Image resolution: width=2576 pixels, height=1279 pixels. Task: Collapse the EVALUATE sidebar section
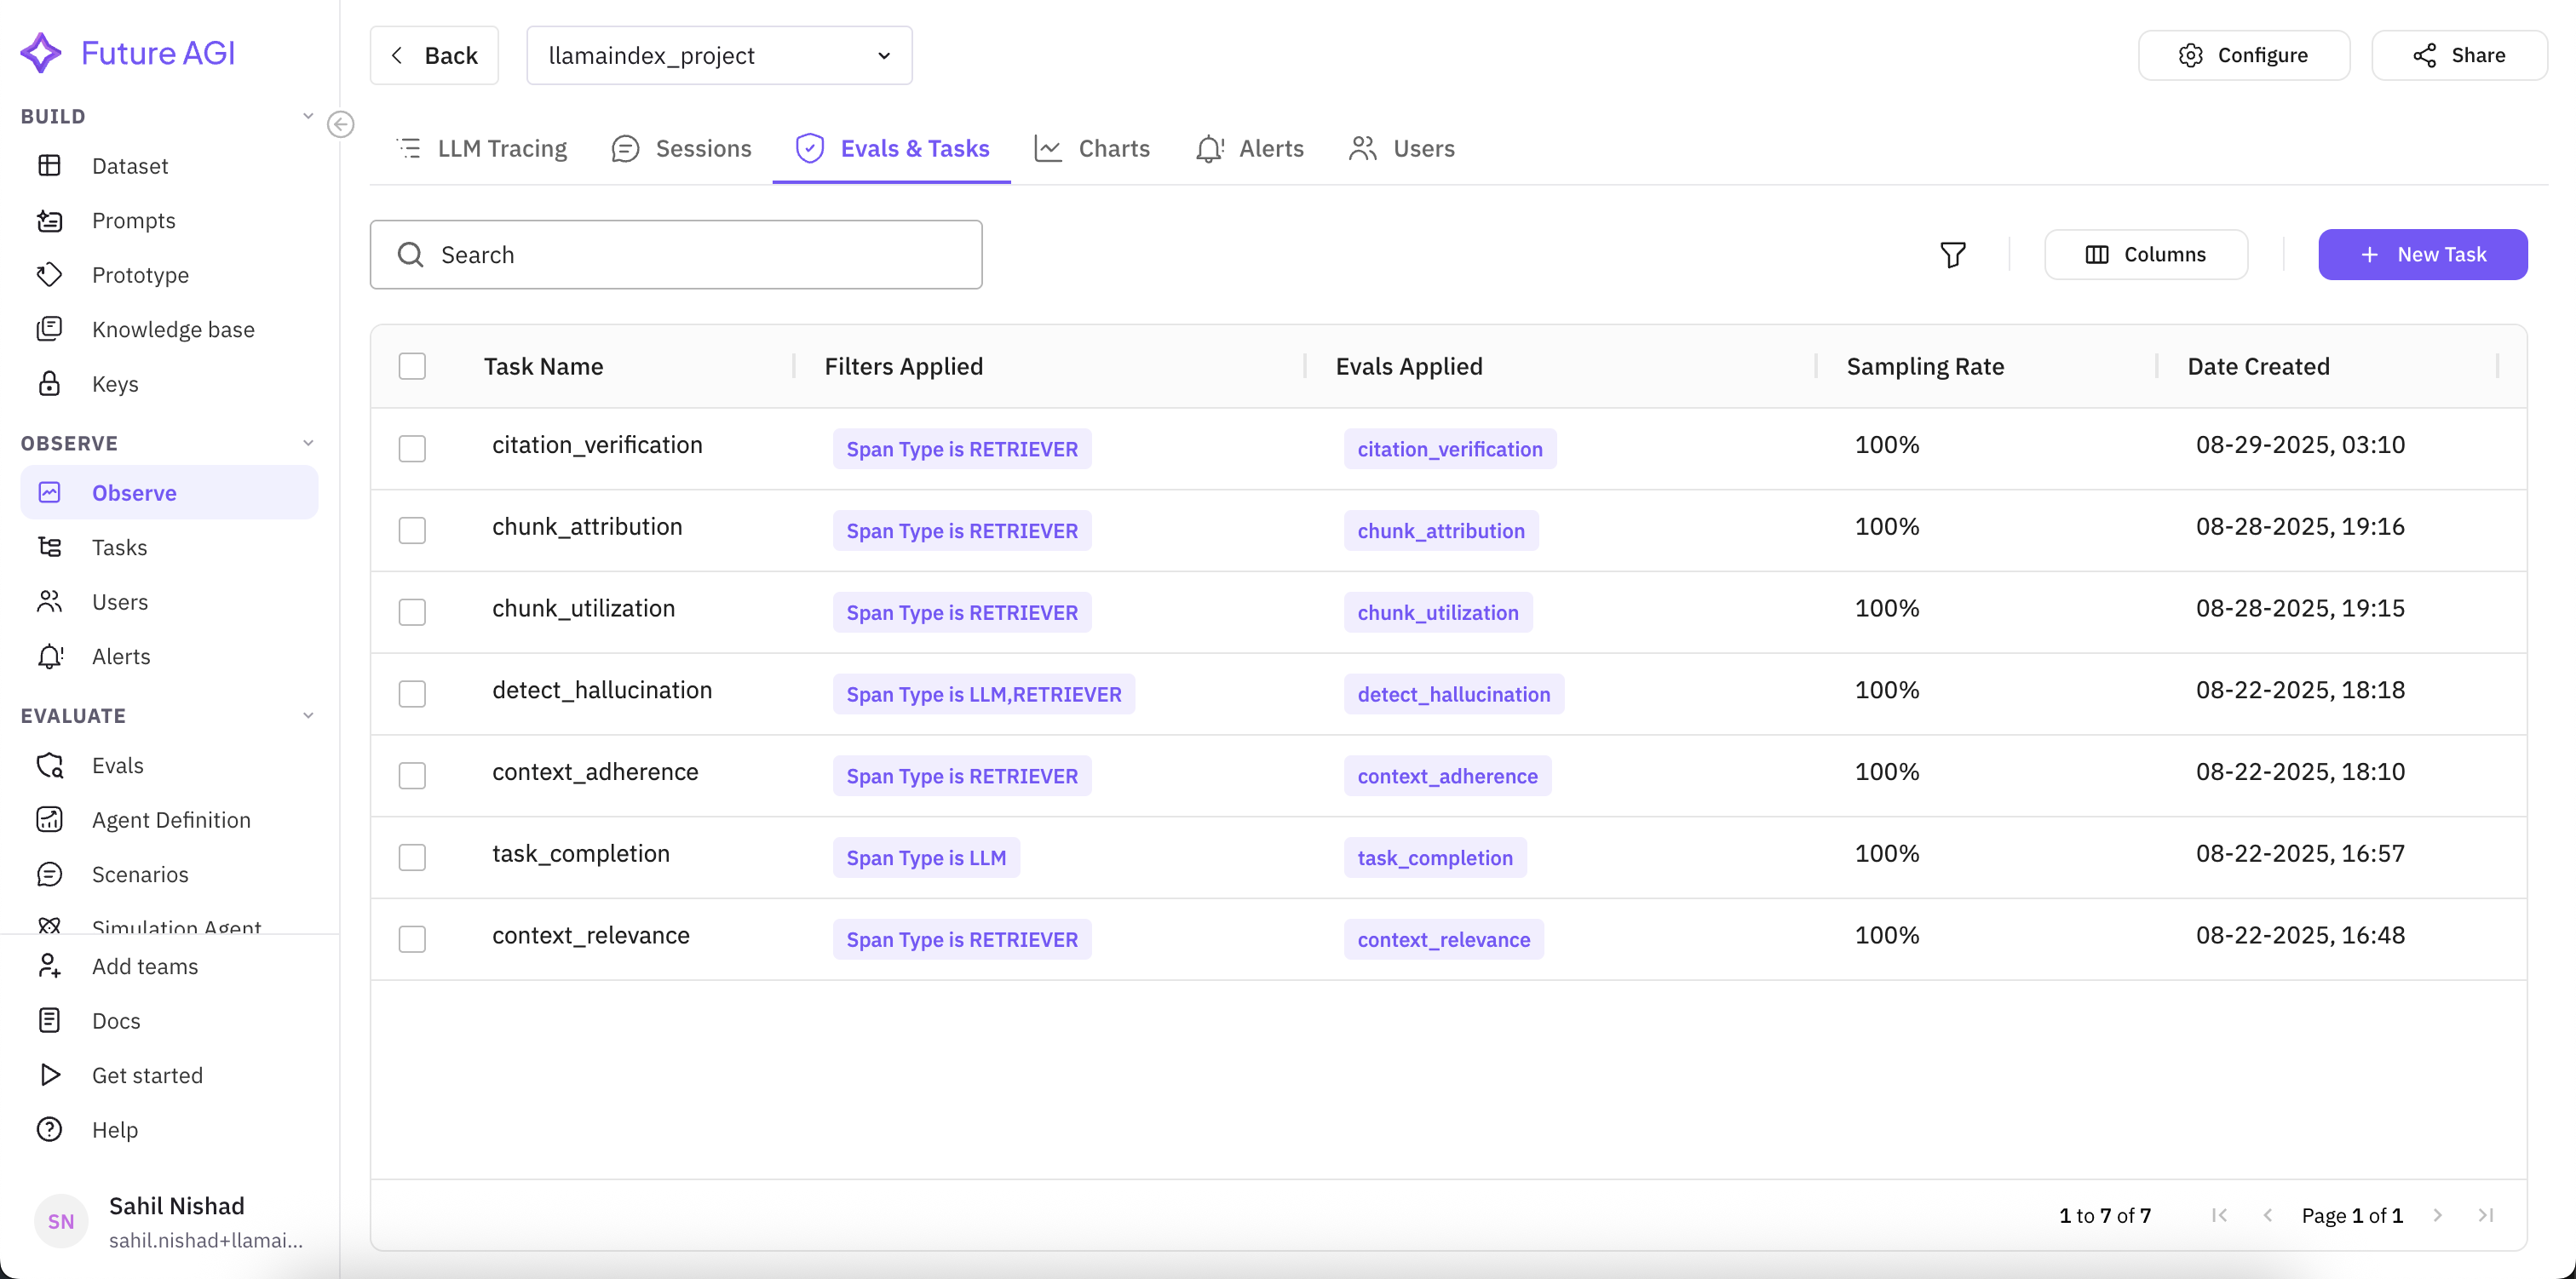tap(308, 715)
